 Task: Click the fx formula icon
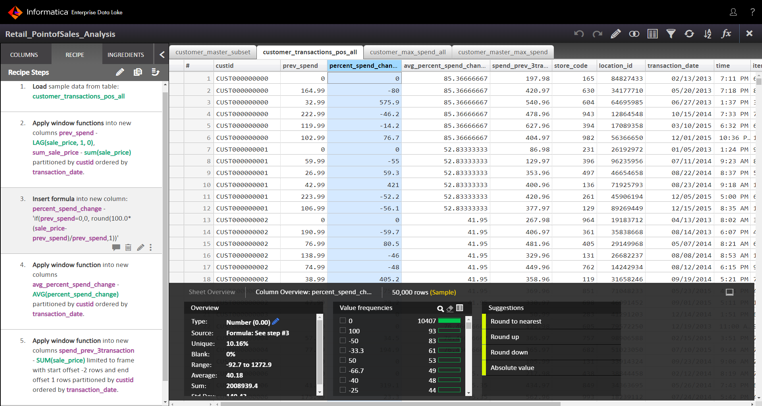726,34
